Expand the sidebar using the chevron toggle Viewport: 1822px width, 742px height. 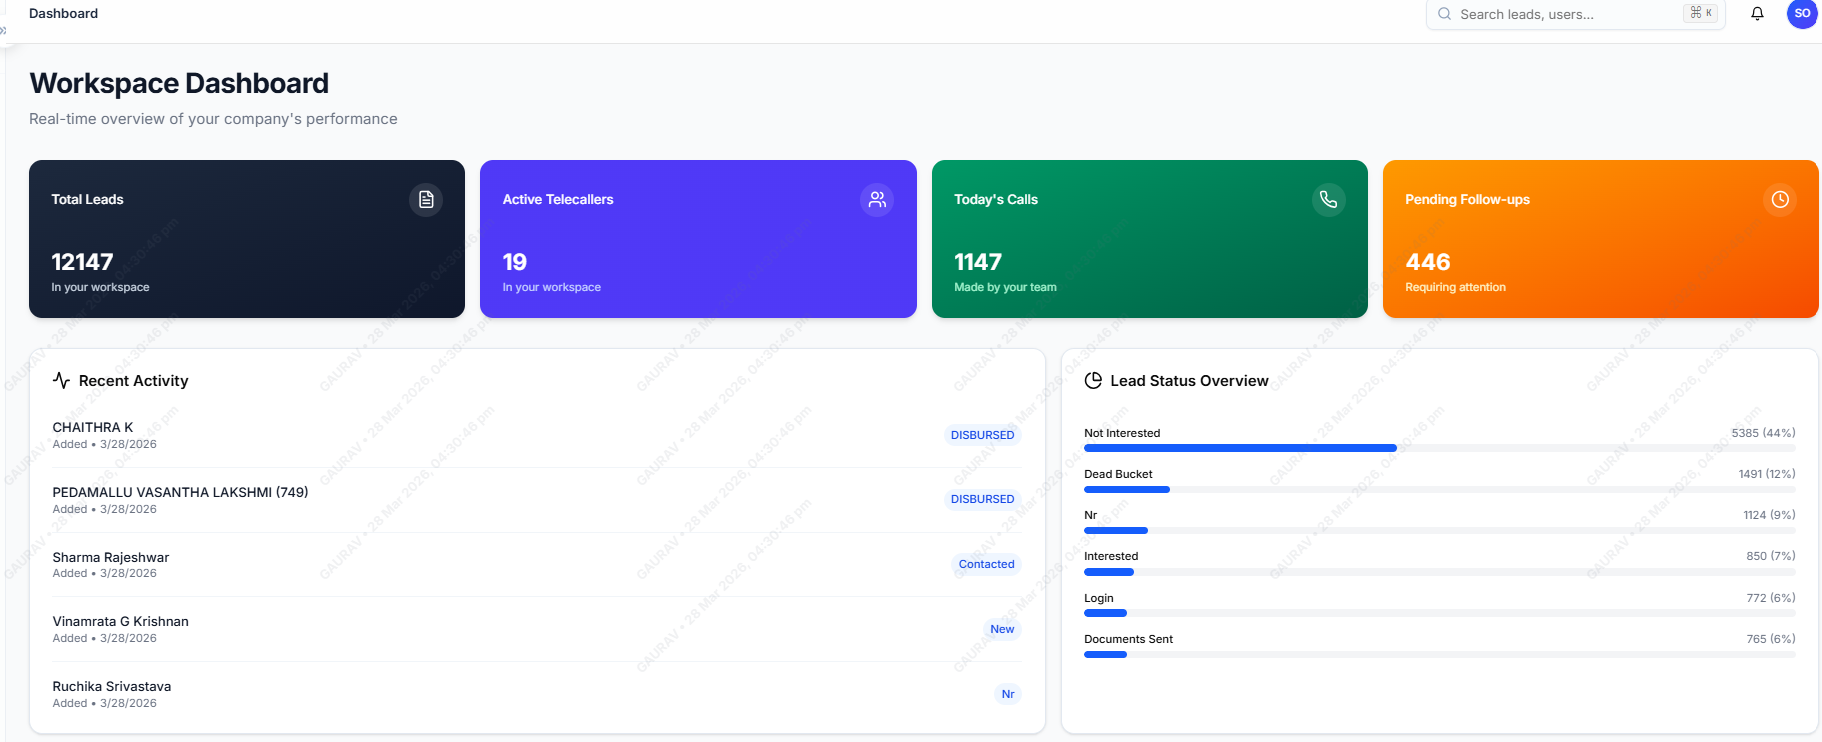point(3,31)
